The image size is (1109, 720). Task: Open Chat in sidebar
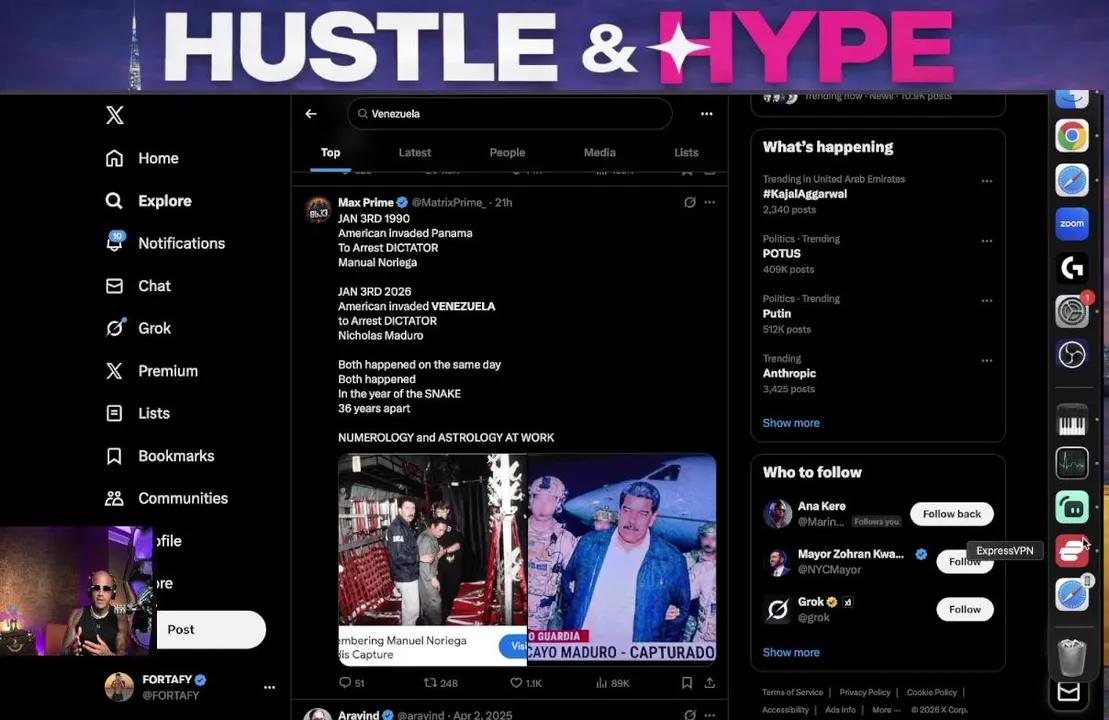138,286
